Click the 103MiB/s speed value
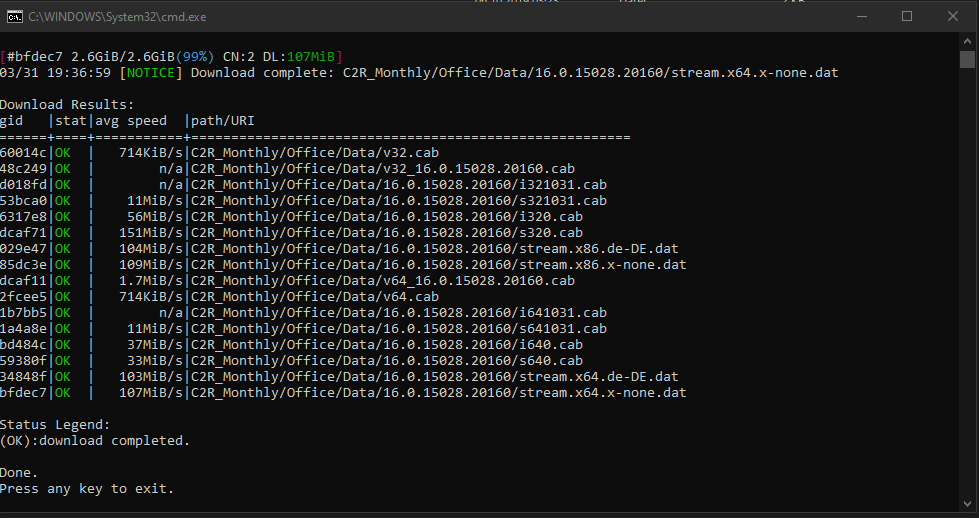Image resolution: width=979 pixels, height=518 pixels. [x=151, y=377]
